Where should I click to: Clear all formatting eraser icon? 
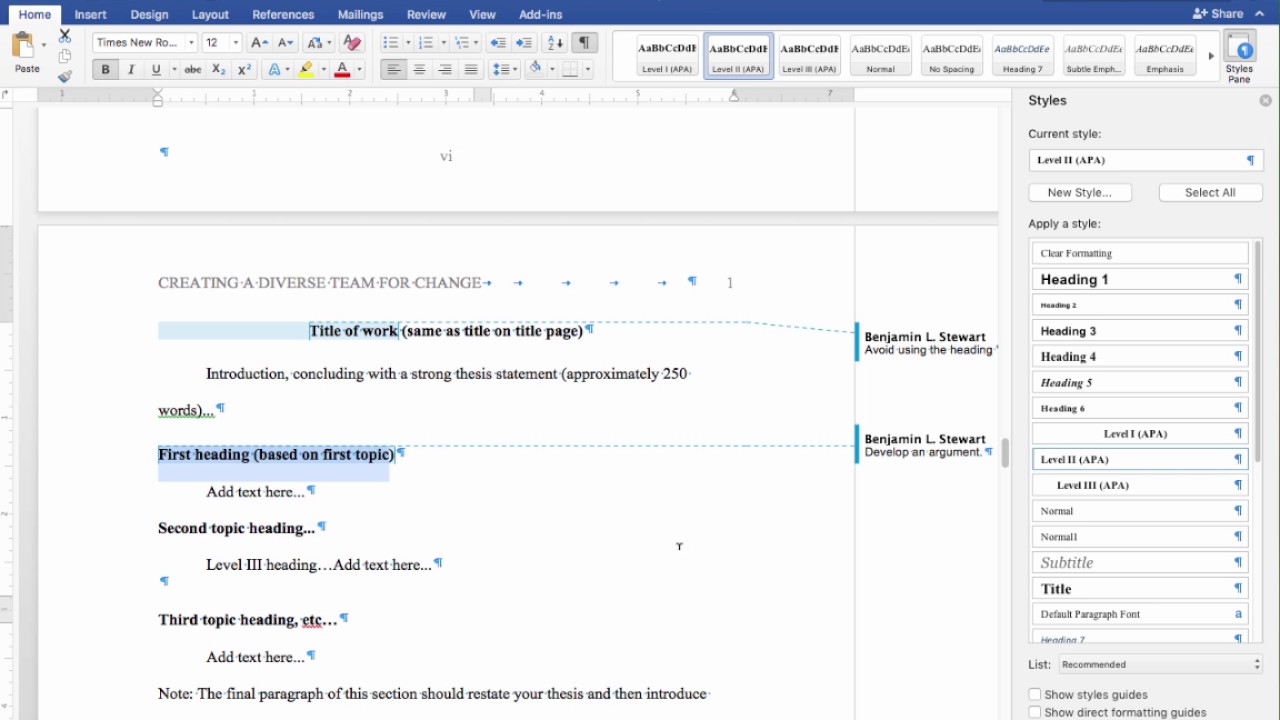(351, 43)
